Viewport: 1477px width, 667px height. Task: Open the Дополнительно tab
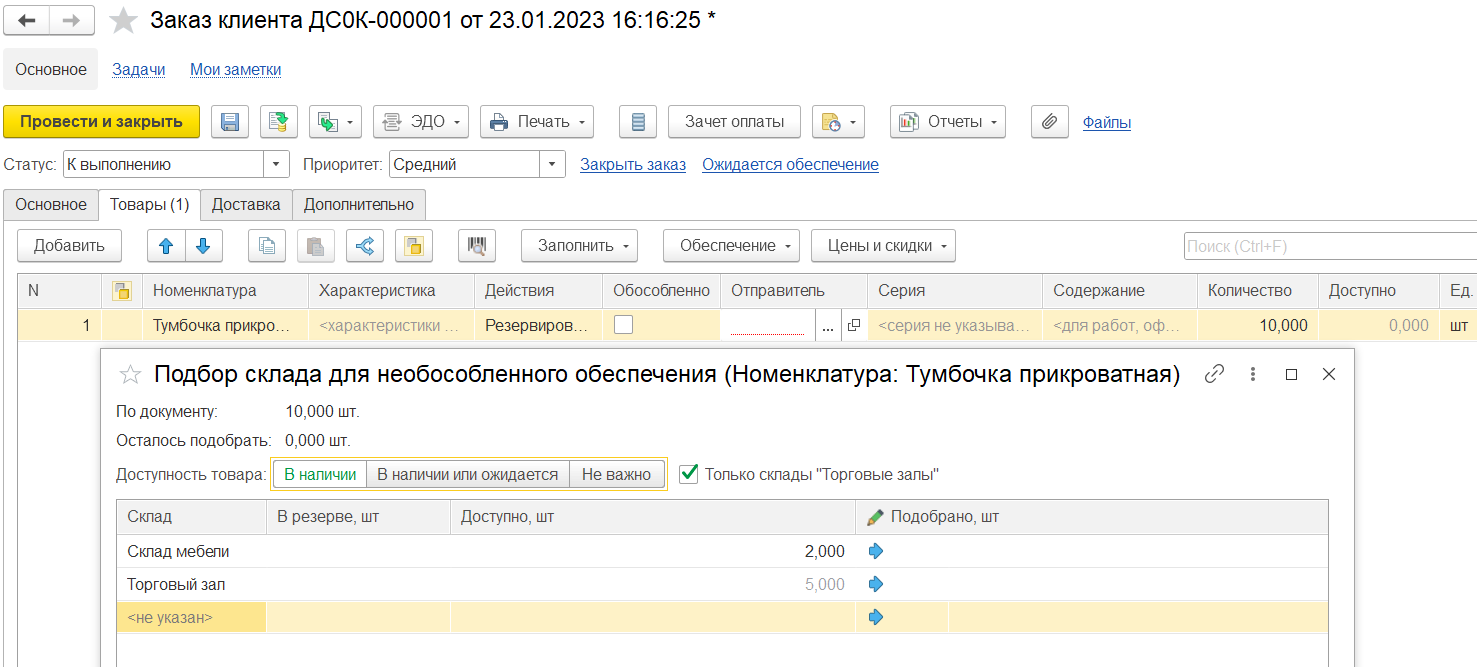pyautogui.click(x=359, y=205)
